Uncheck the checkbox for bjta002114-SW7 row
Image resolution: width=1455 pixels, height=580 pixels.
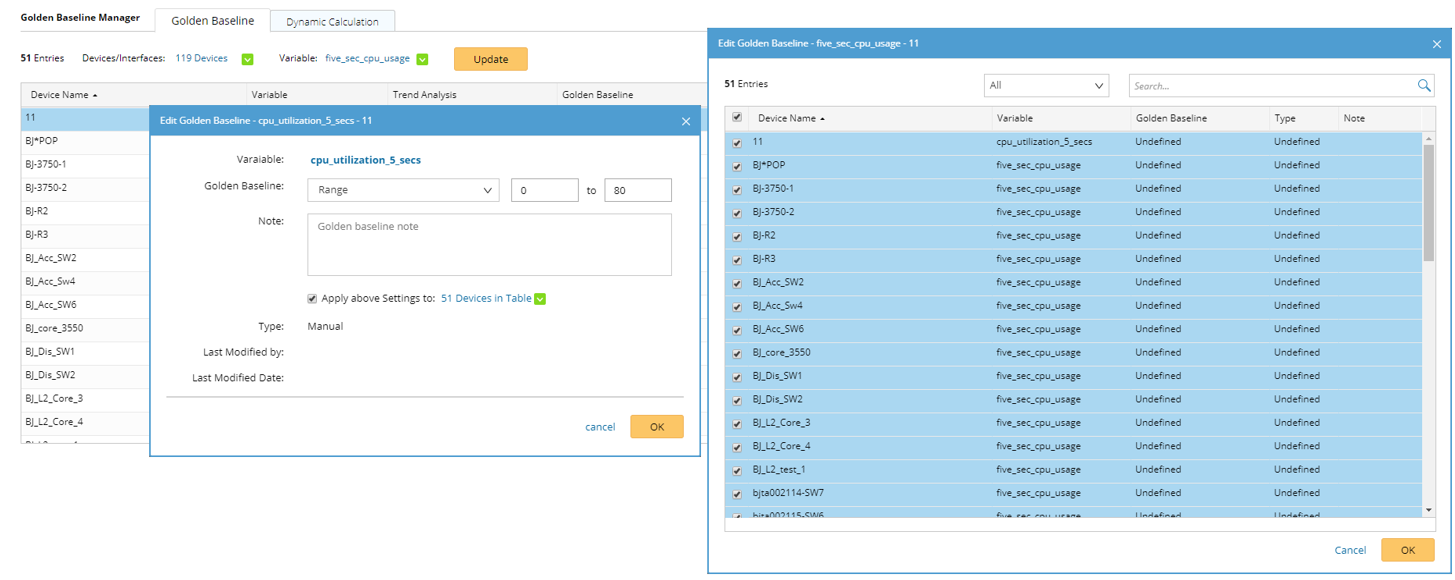(737, 494)
